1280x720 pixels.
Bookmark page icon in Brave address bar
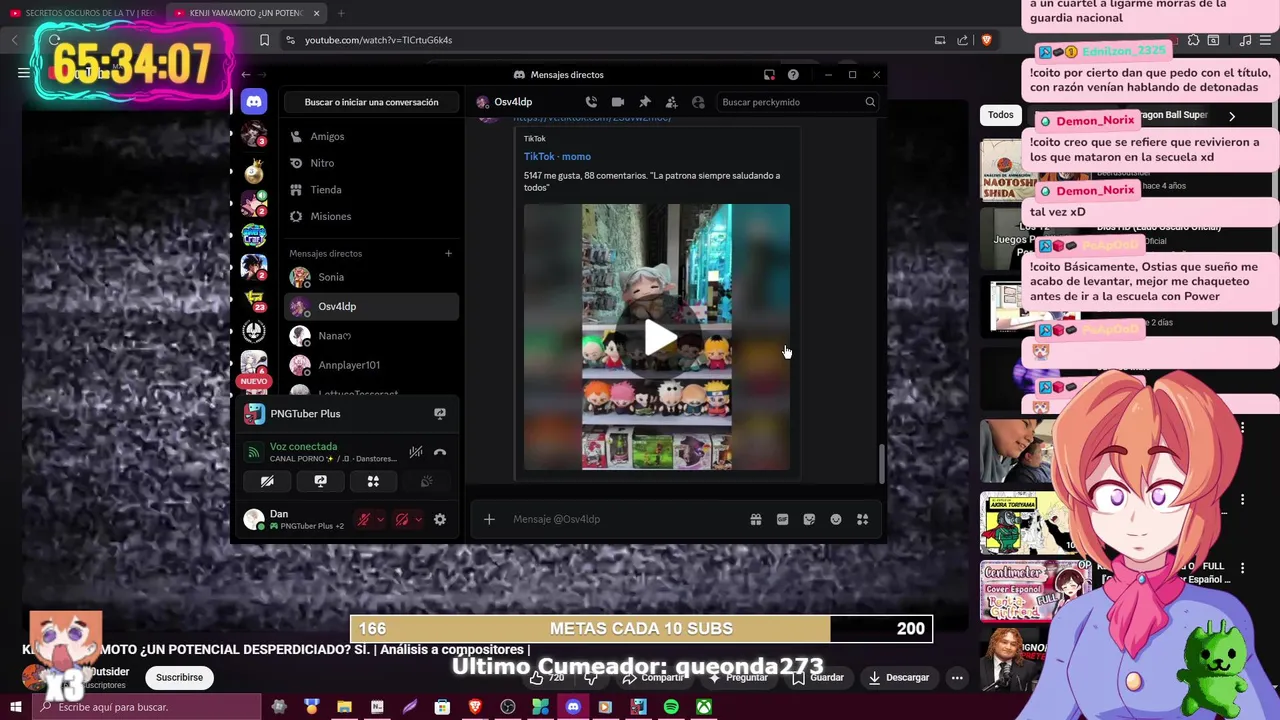tap(264, 40)
